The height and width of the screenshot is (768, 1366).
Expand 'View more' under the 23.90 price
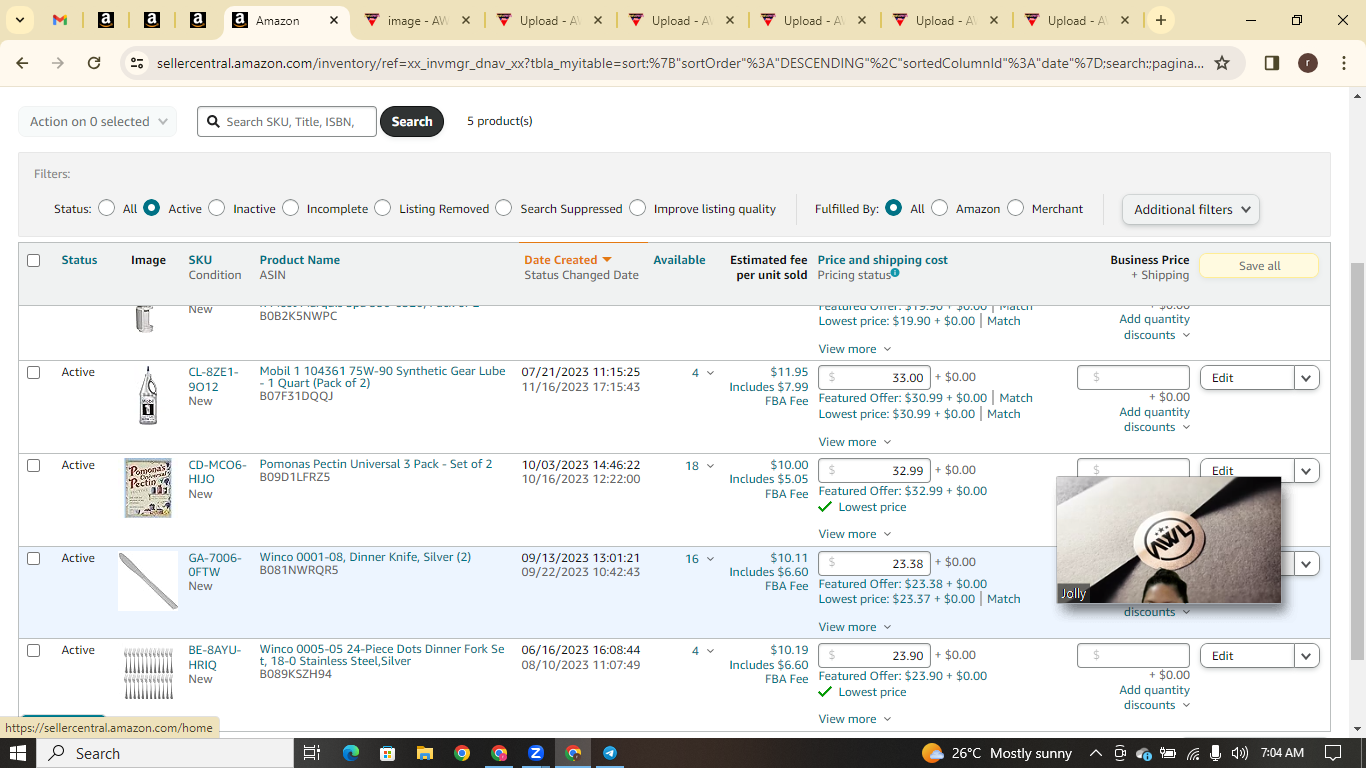pos(854,719)
